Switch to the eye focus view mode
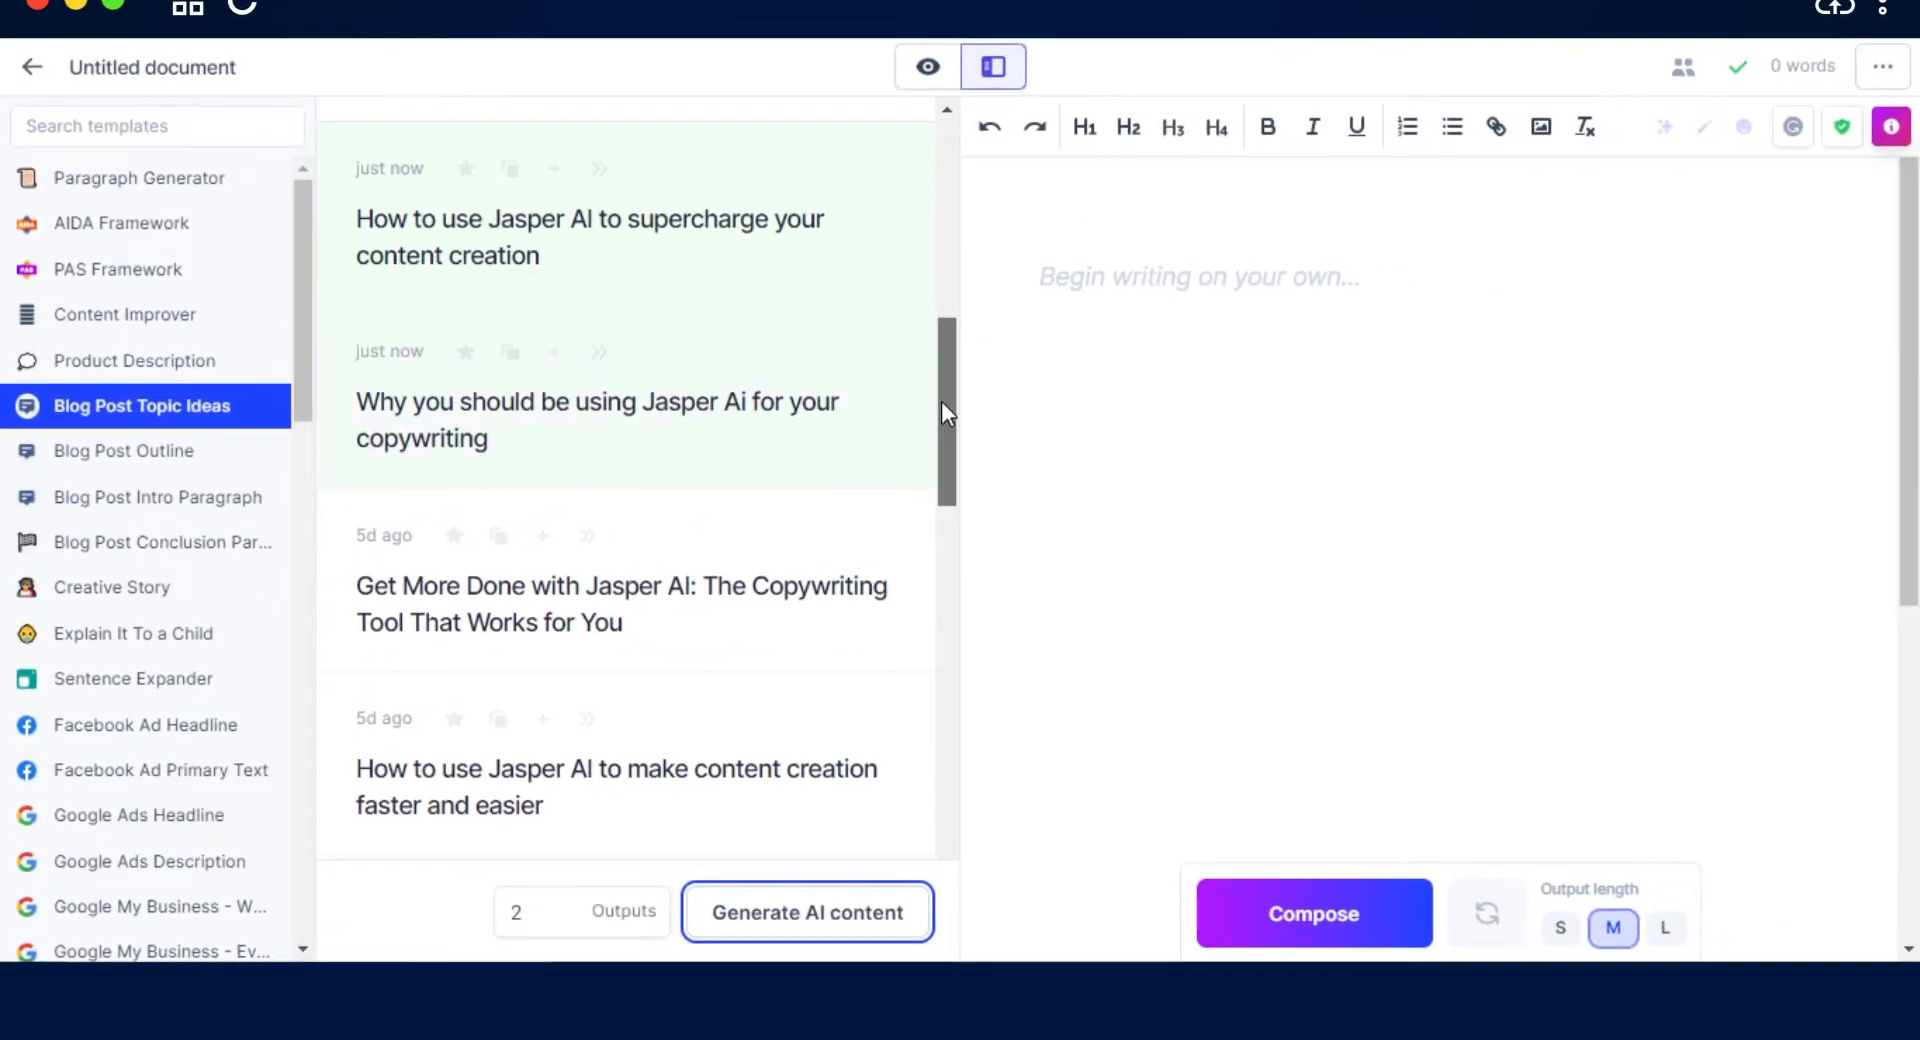 928,67
